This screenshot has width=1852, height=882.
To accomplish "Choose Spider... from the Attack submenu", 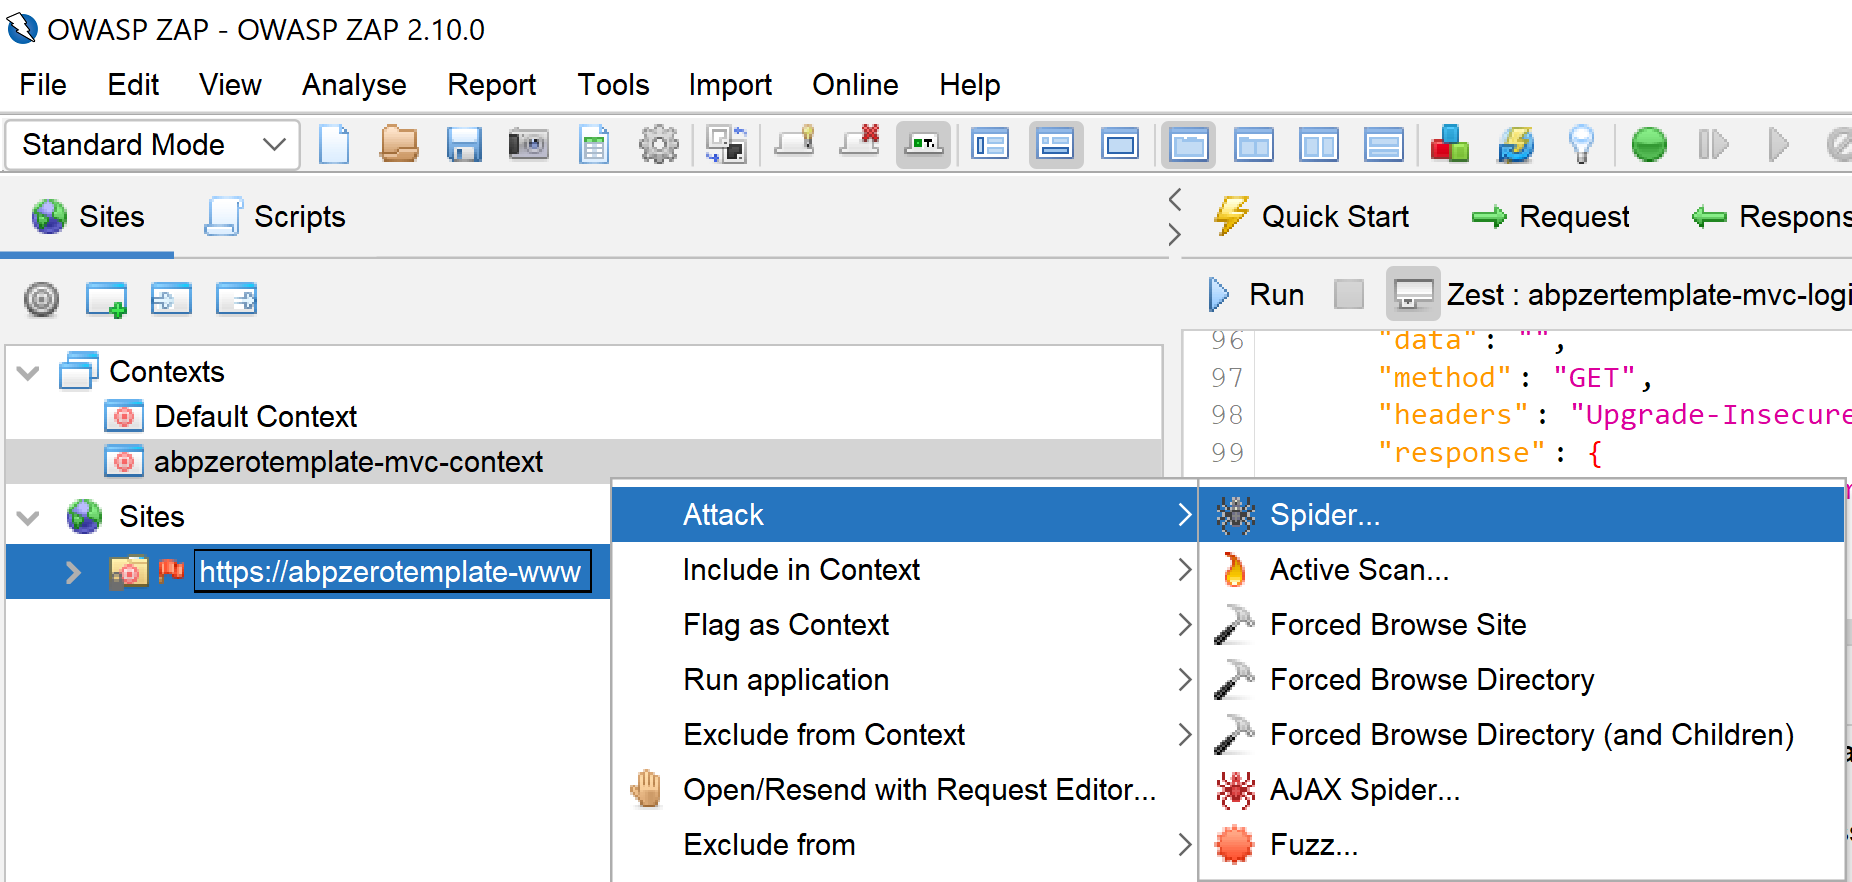I will [1522, 515].
